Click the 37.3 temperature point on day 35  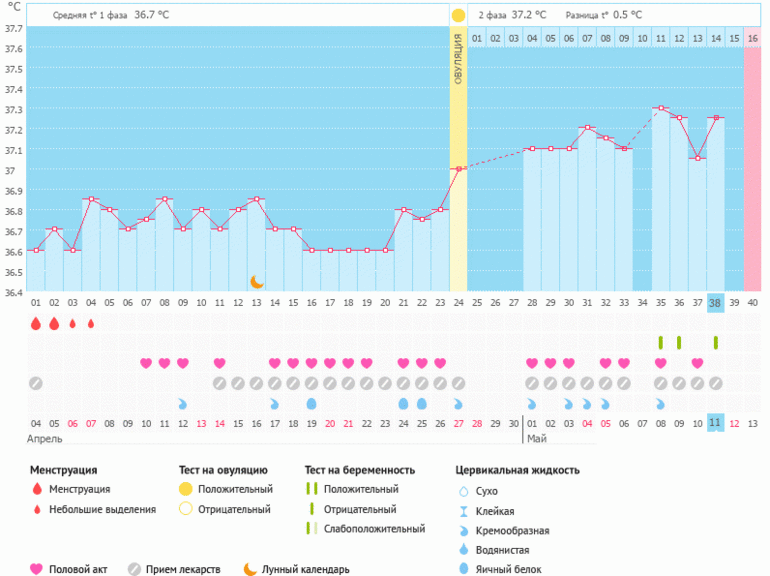[660, 108]
